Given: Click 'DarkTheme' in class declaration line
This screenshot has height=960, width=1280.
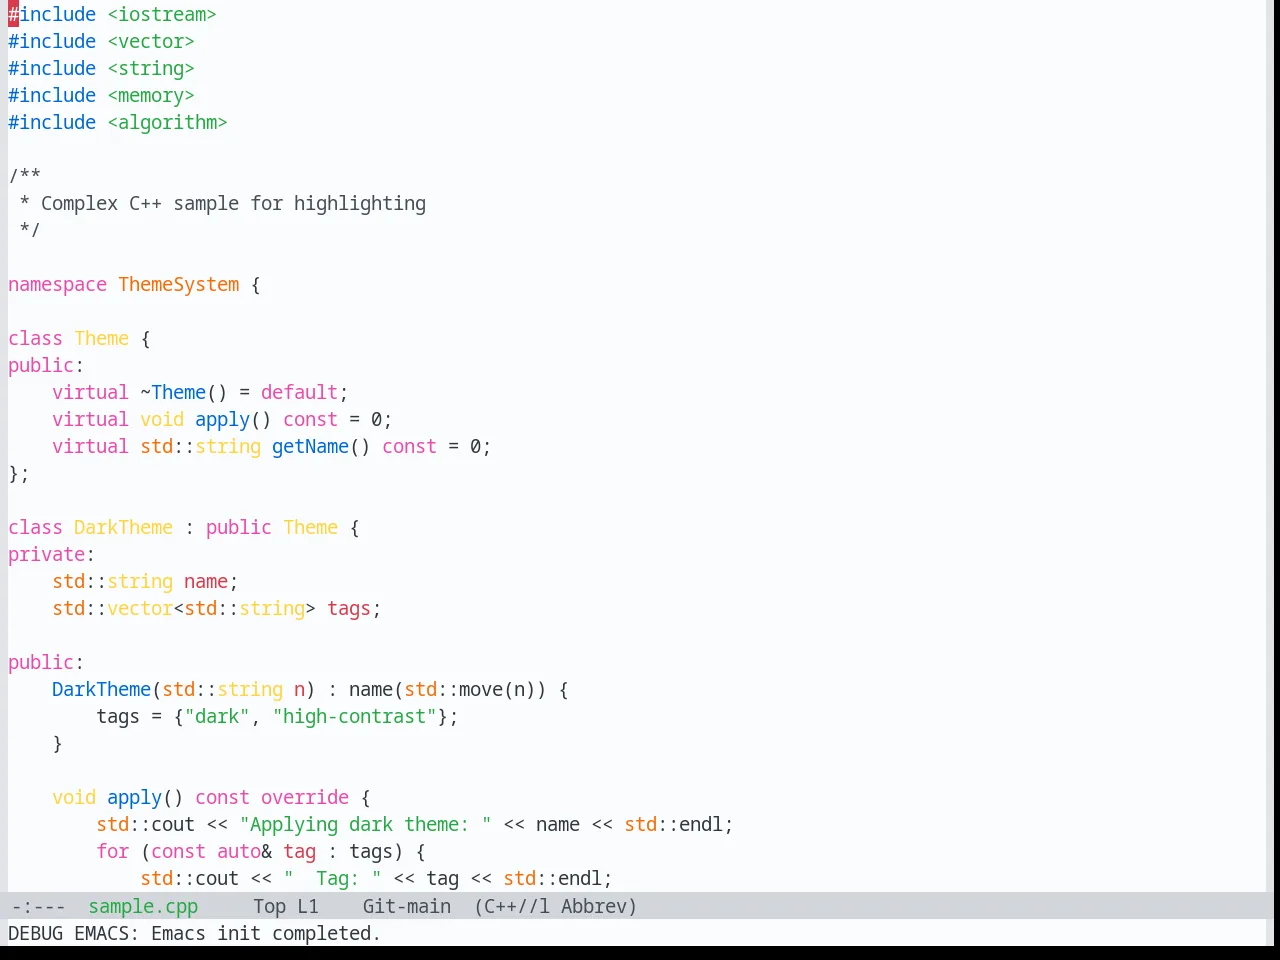Looking at the screenshot, I should pos(123,527).
